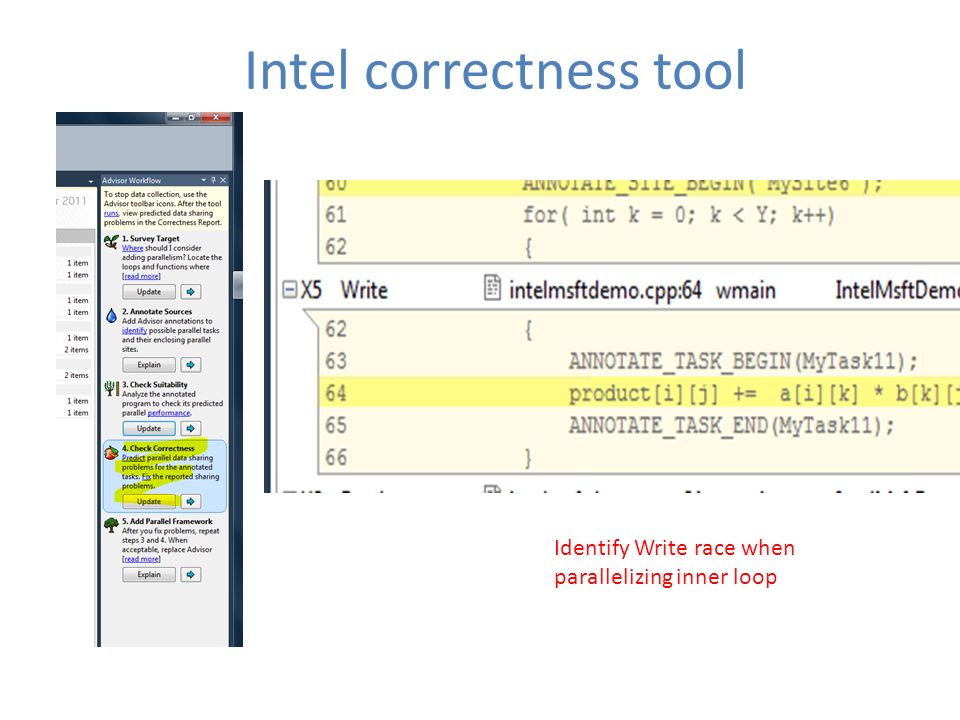The width and height of the screenshot is (960, 720).
Task: Click 'wmain' in the X5 row
Action: (746, 290)
